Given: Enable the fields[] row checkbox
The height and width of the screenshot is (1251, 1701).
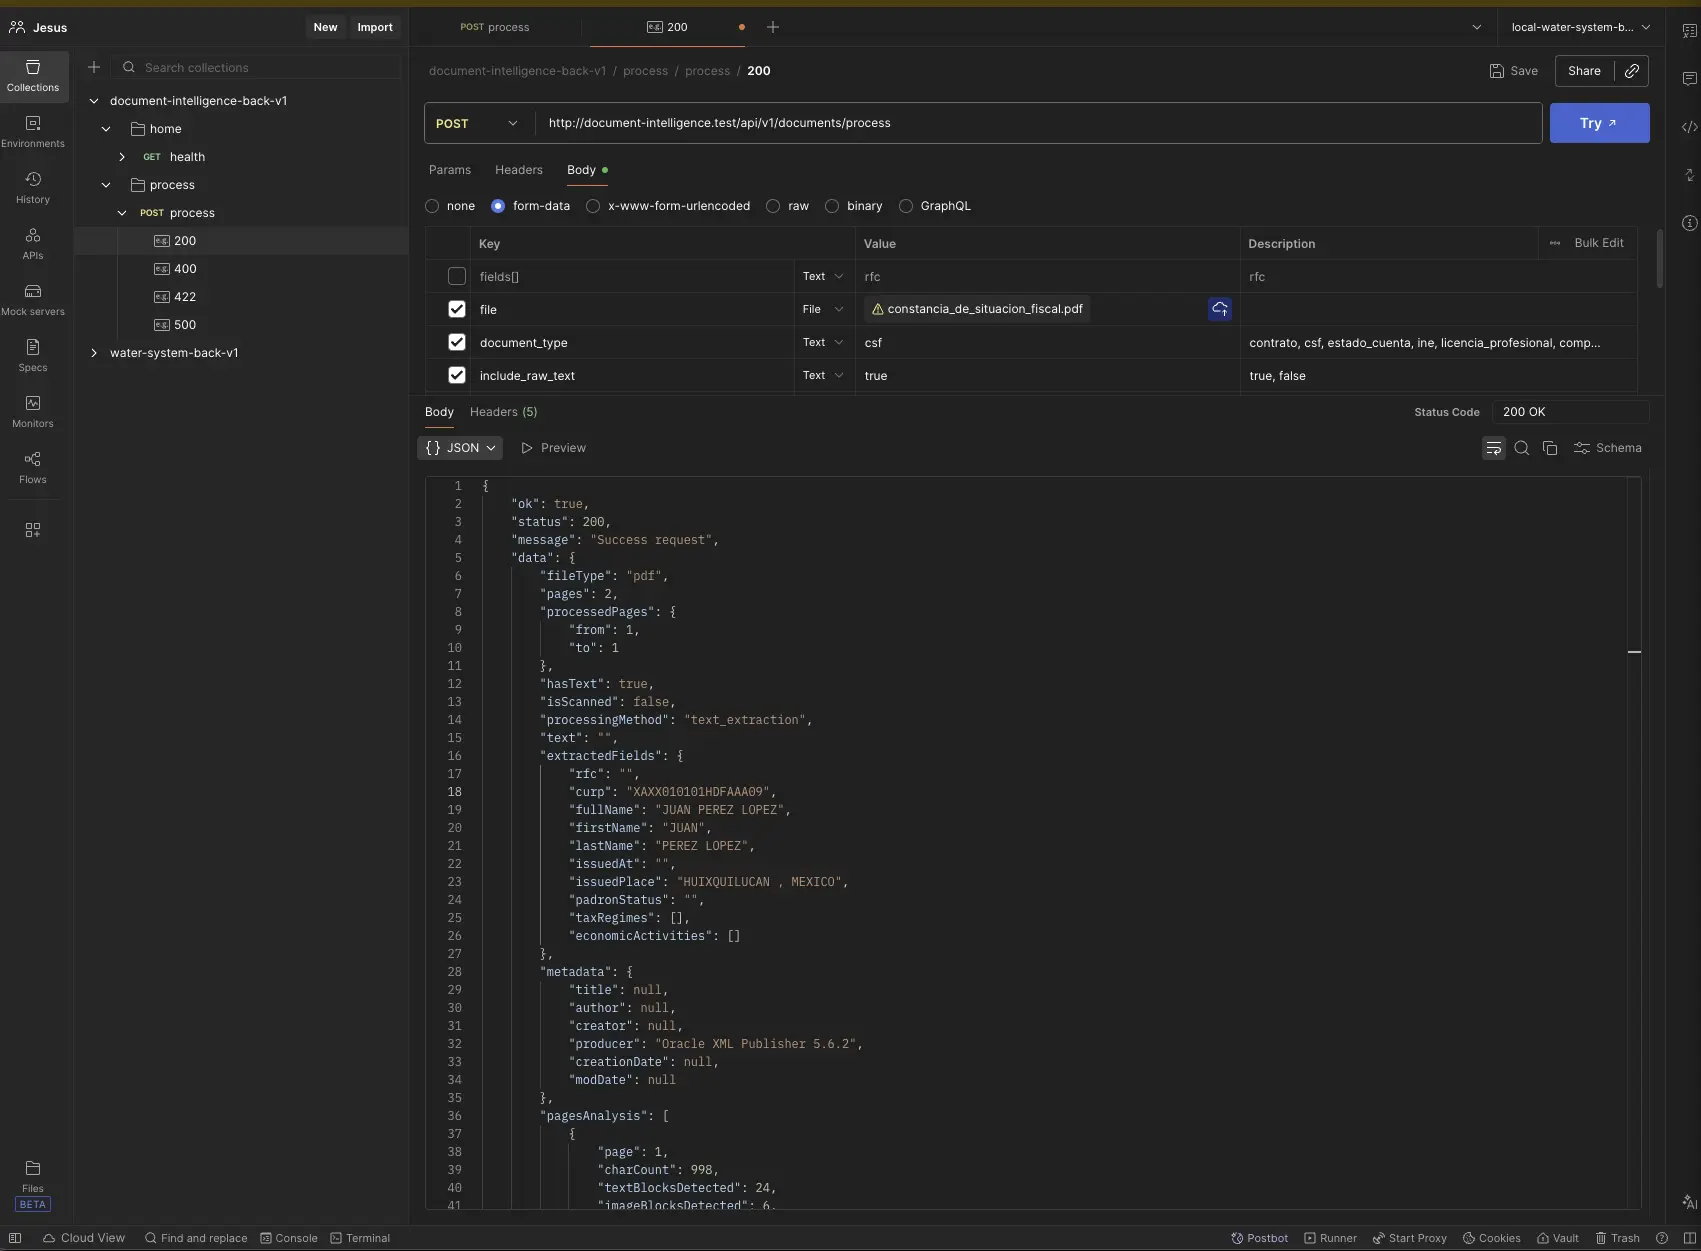Looking at the screenshot, I should (x=457, y=276).
